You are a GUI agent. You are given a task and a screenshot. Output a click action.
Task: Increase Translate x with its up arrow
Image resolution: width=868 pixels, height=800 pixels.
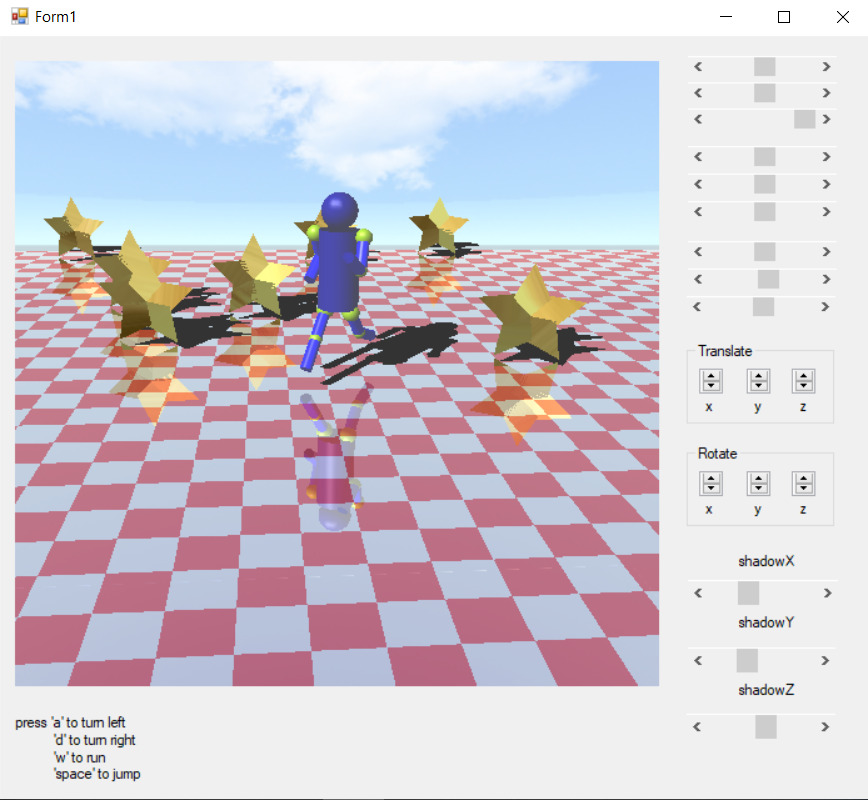[711, 376]
